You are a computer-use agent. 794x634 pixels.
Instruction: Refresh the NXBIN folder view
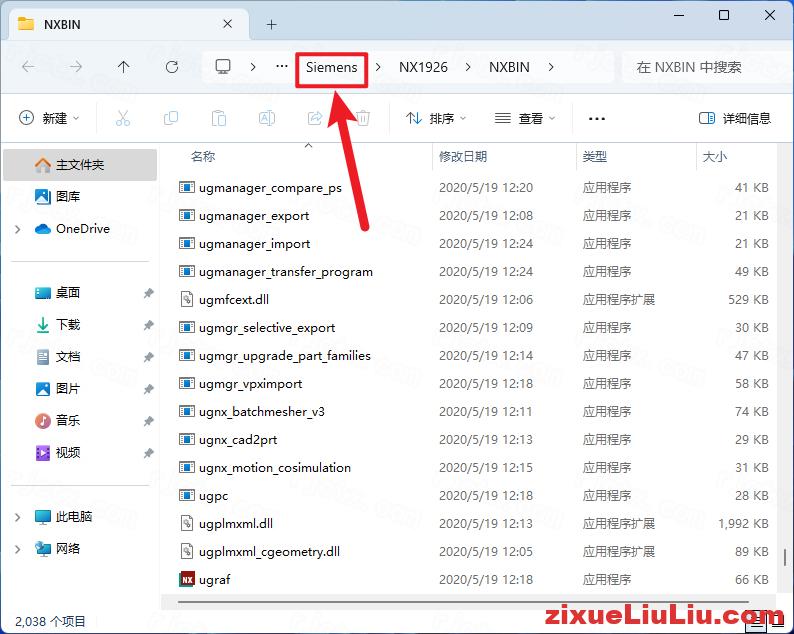click(x=172, y=67)
